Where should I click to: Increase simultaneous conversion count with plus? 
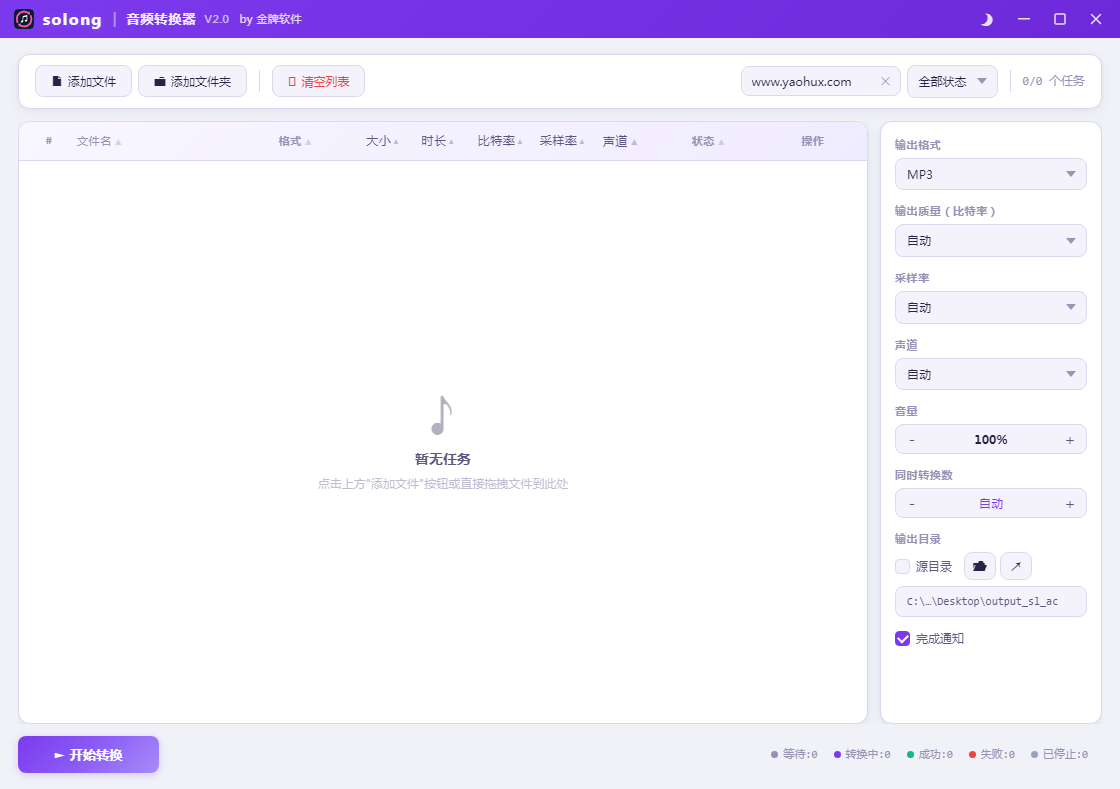[1069, 504]
